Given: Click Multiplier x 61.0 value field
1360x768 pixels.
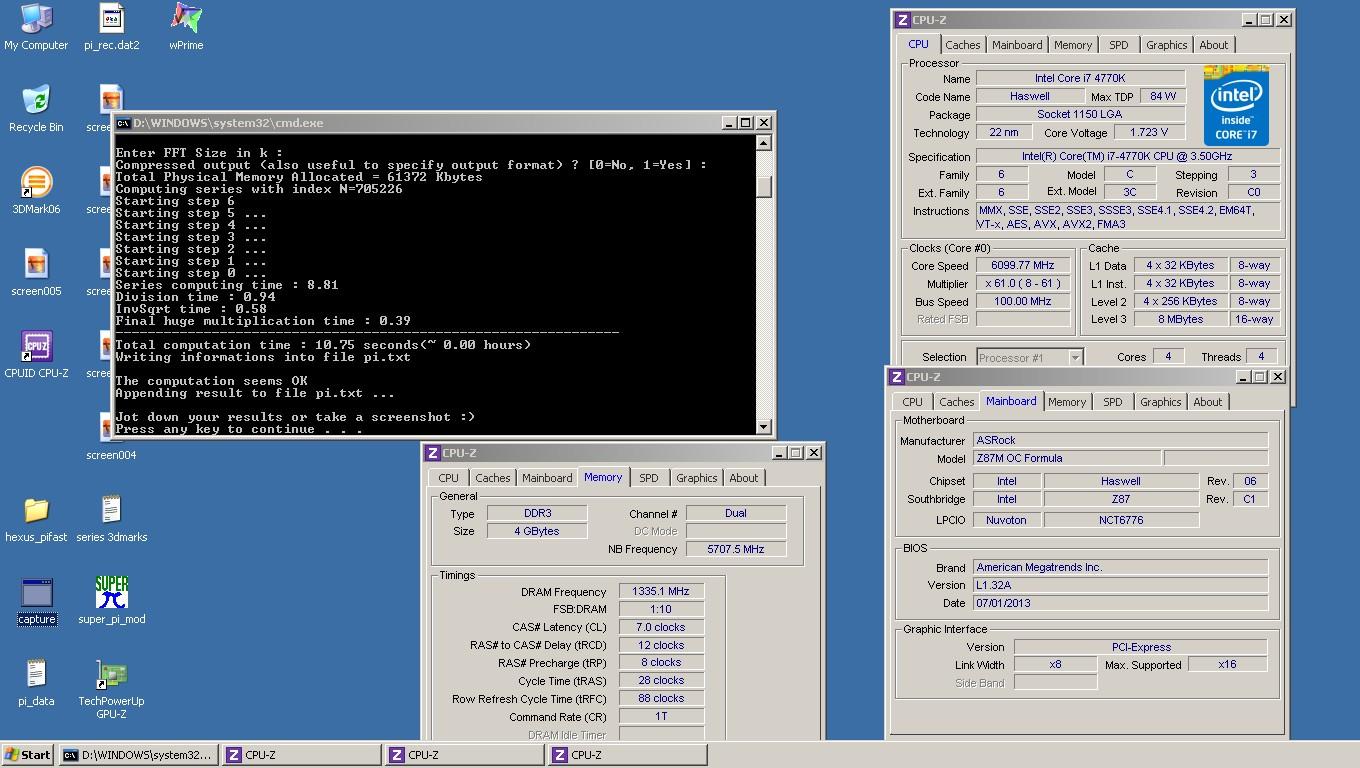Looking at the screenshot, I should tap(1022, 283).
